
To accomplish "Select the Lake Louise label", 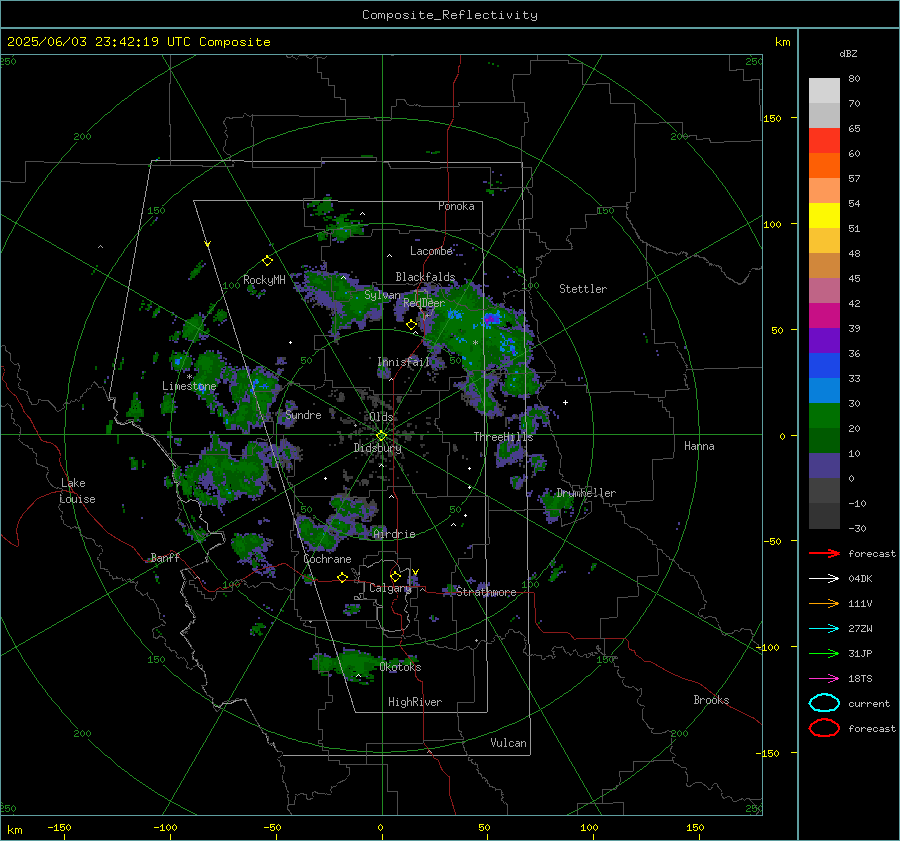I will click(x=78, y=491).
